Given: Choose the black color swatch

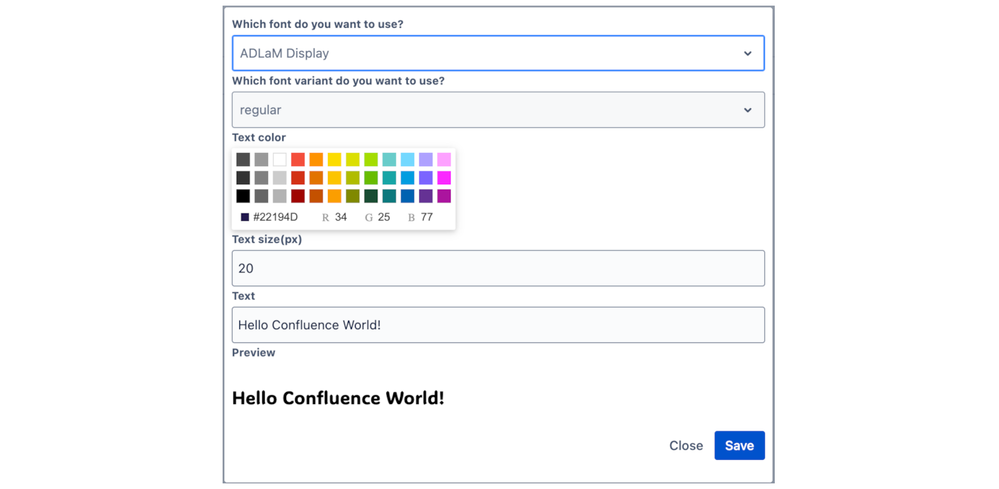Looking at the screenshot, I should pos(243,196).
